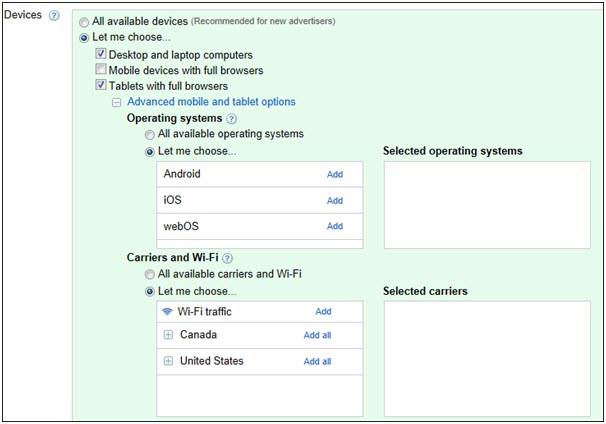Viewport: 606px width, 424px height.
Task: Add webOS operating system
Action: [335, 226]
